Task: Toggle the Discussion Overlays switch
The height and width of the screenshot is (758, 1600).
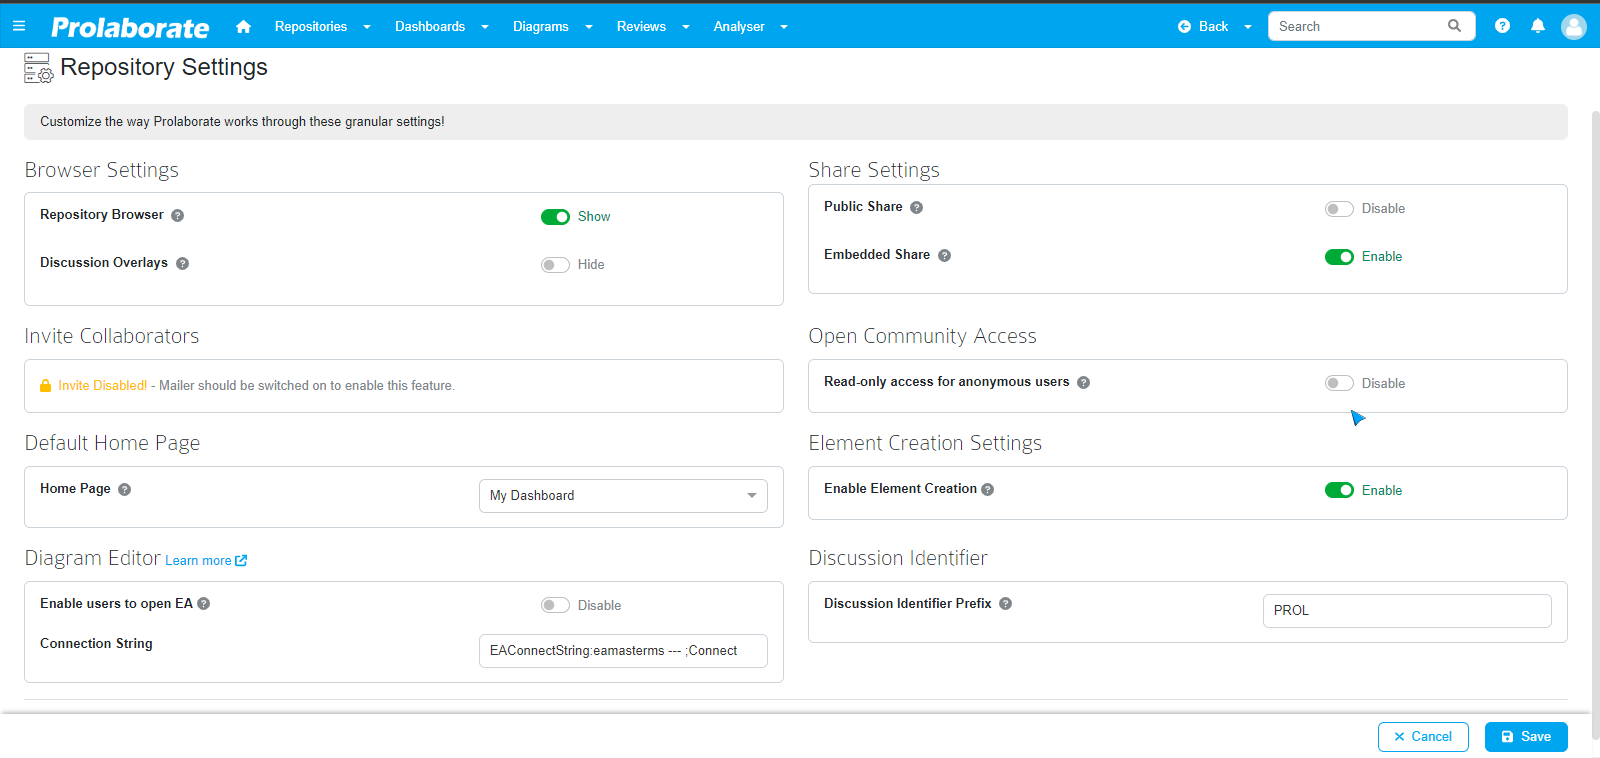Action: tap(555, 265)
